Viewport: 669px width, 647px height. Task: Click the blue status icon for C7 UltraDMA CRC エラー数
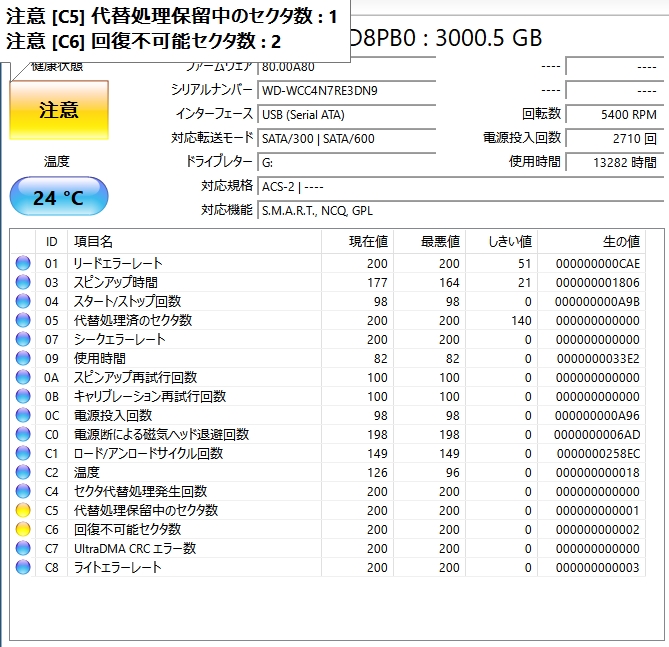(23, 548)
